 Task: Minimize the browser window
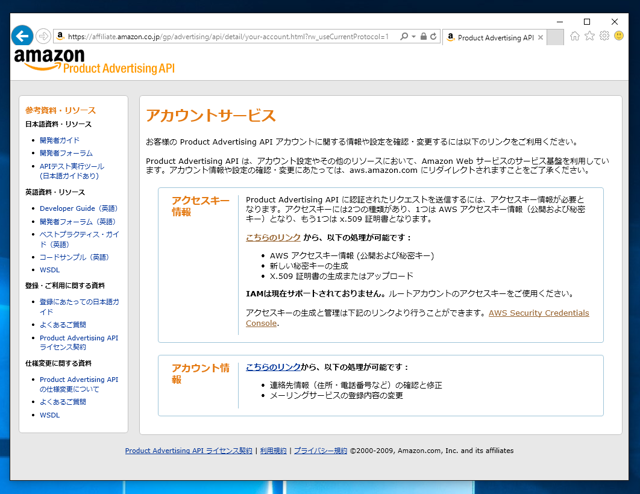(560, 22)
